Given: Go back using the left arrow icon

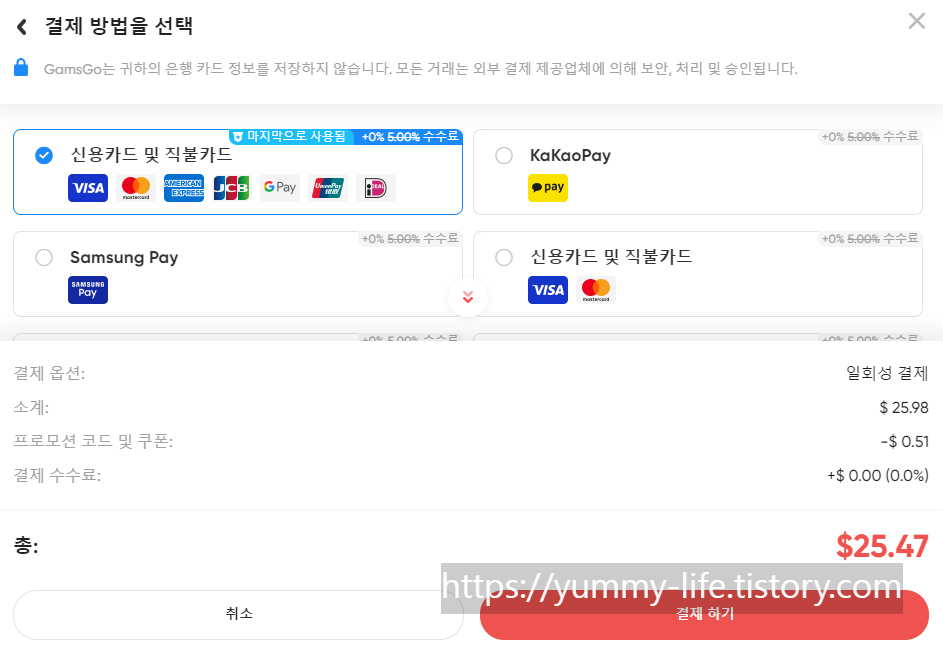Looking at the screenshot, I should [x=22, y=26].
